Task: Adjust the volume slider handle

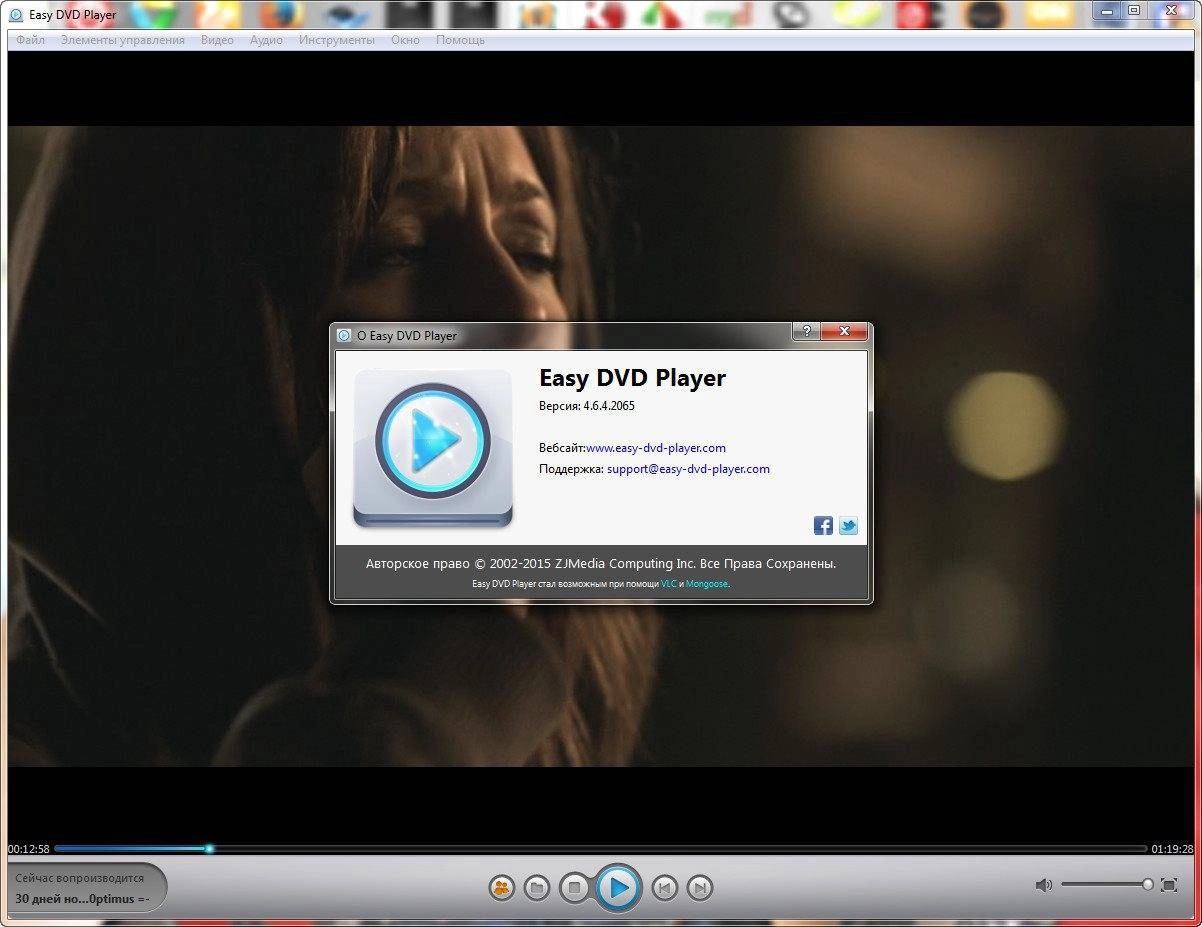Action: point(1148,884)
